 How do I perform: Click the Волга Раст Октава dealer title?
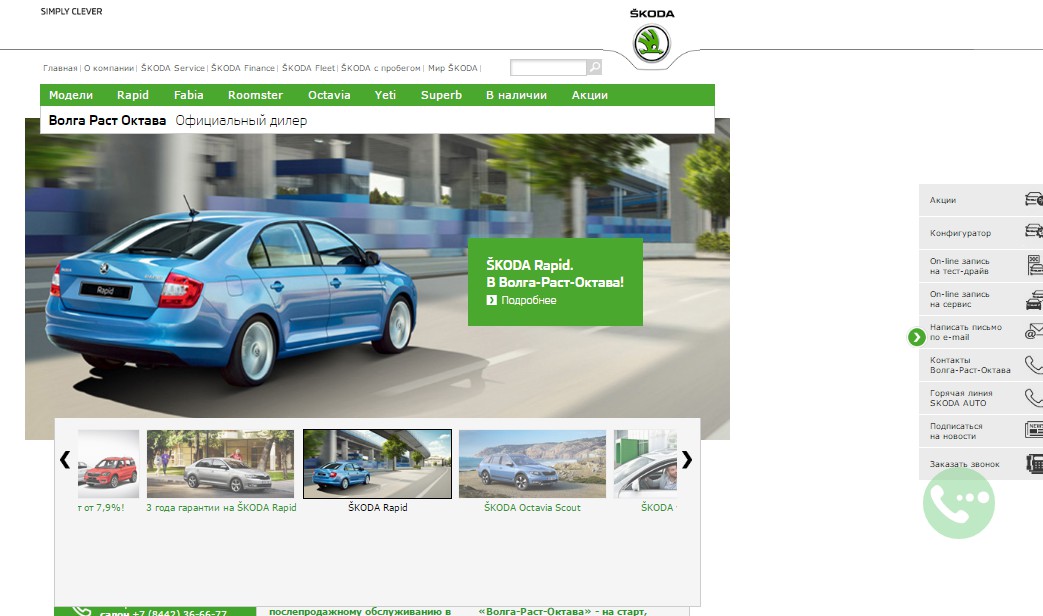click(x=107, y=120)
